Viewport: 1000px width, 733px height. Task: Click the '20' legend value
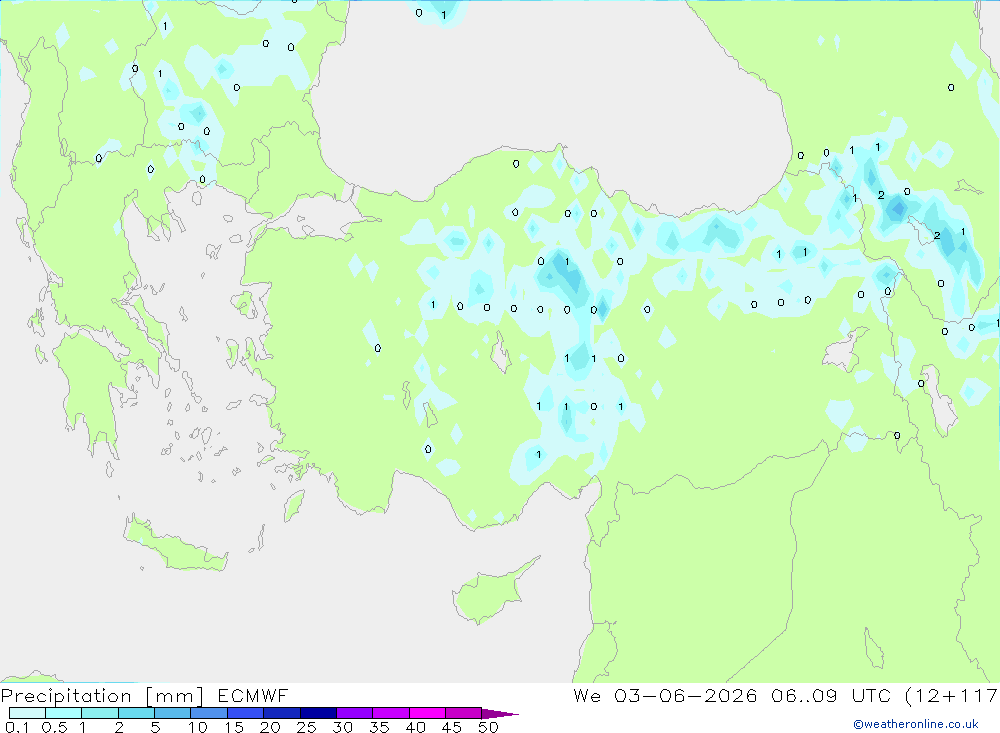270,727
